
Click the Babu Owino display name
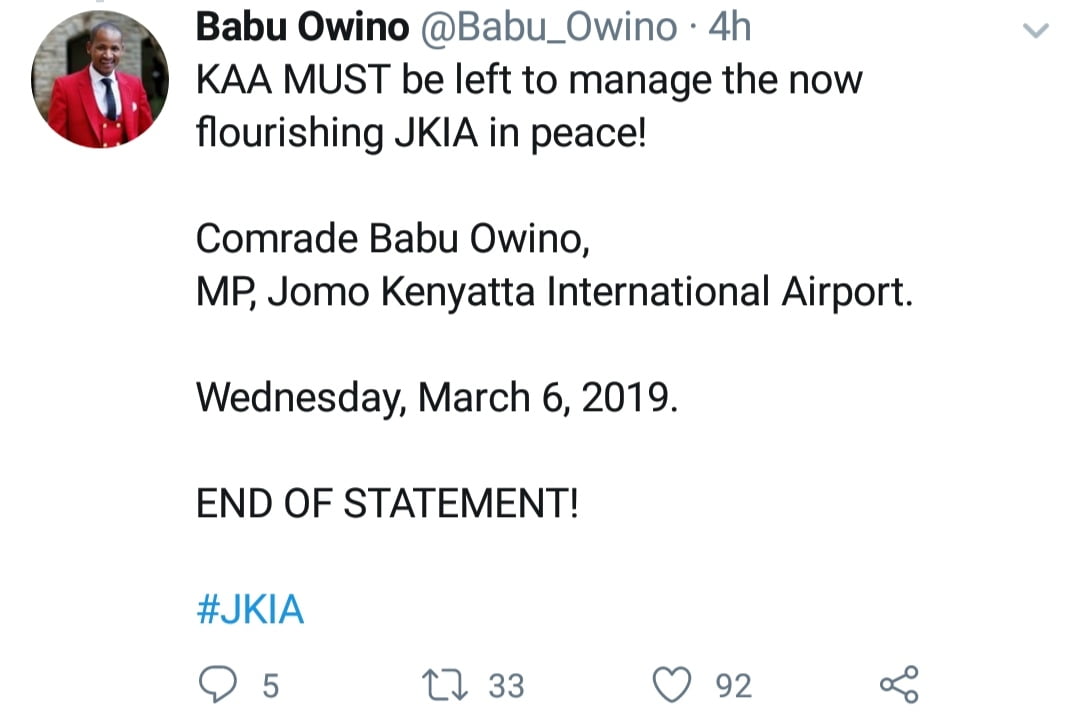pos(302,28)
